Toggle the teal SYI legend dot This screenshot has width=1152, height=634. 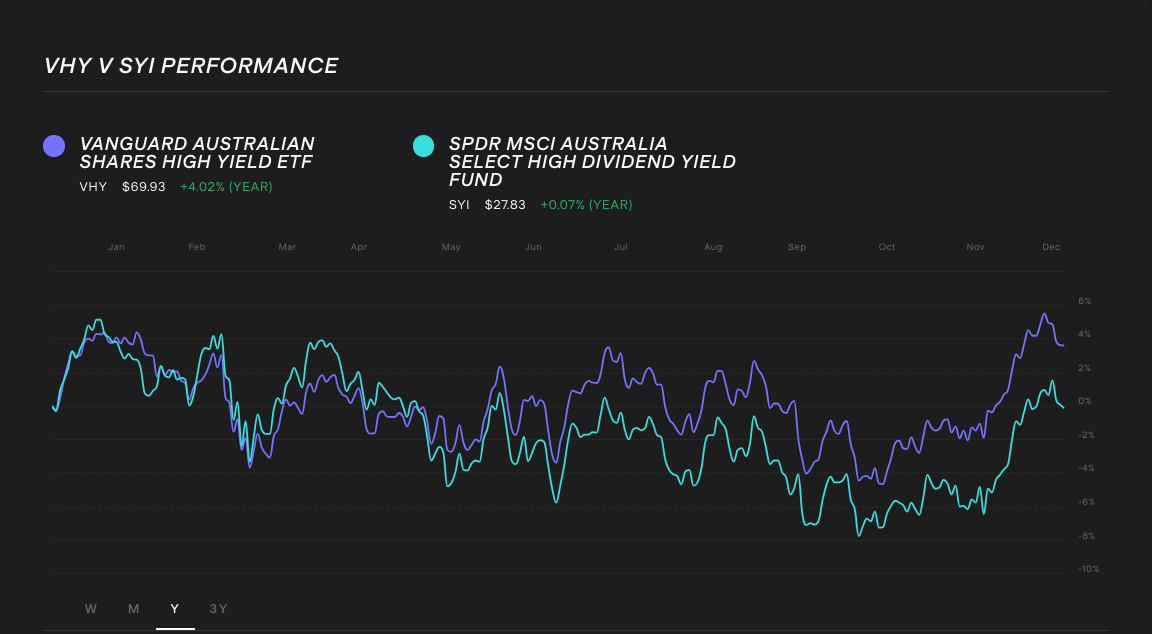424,145
